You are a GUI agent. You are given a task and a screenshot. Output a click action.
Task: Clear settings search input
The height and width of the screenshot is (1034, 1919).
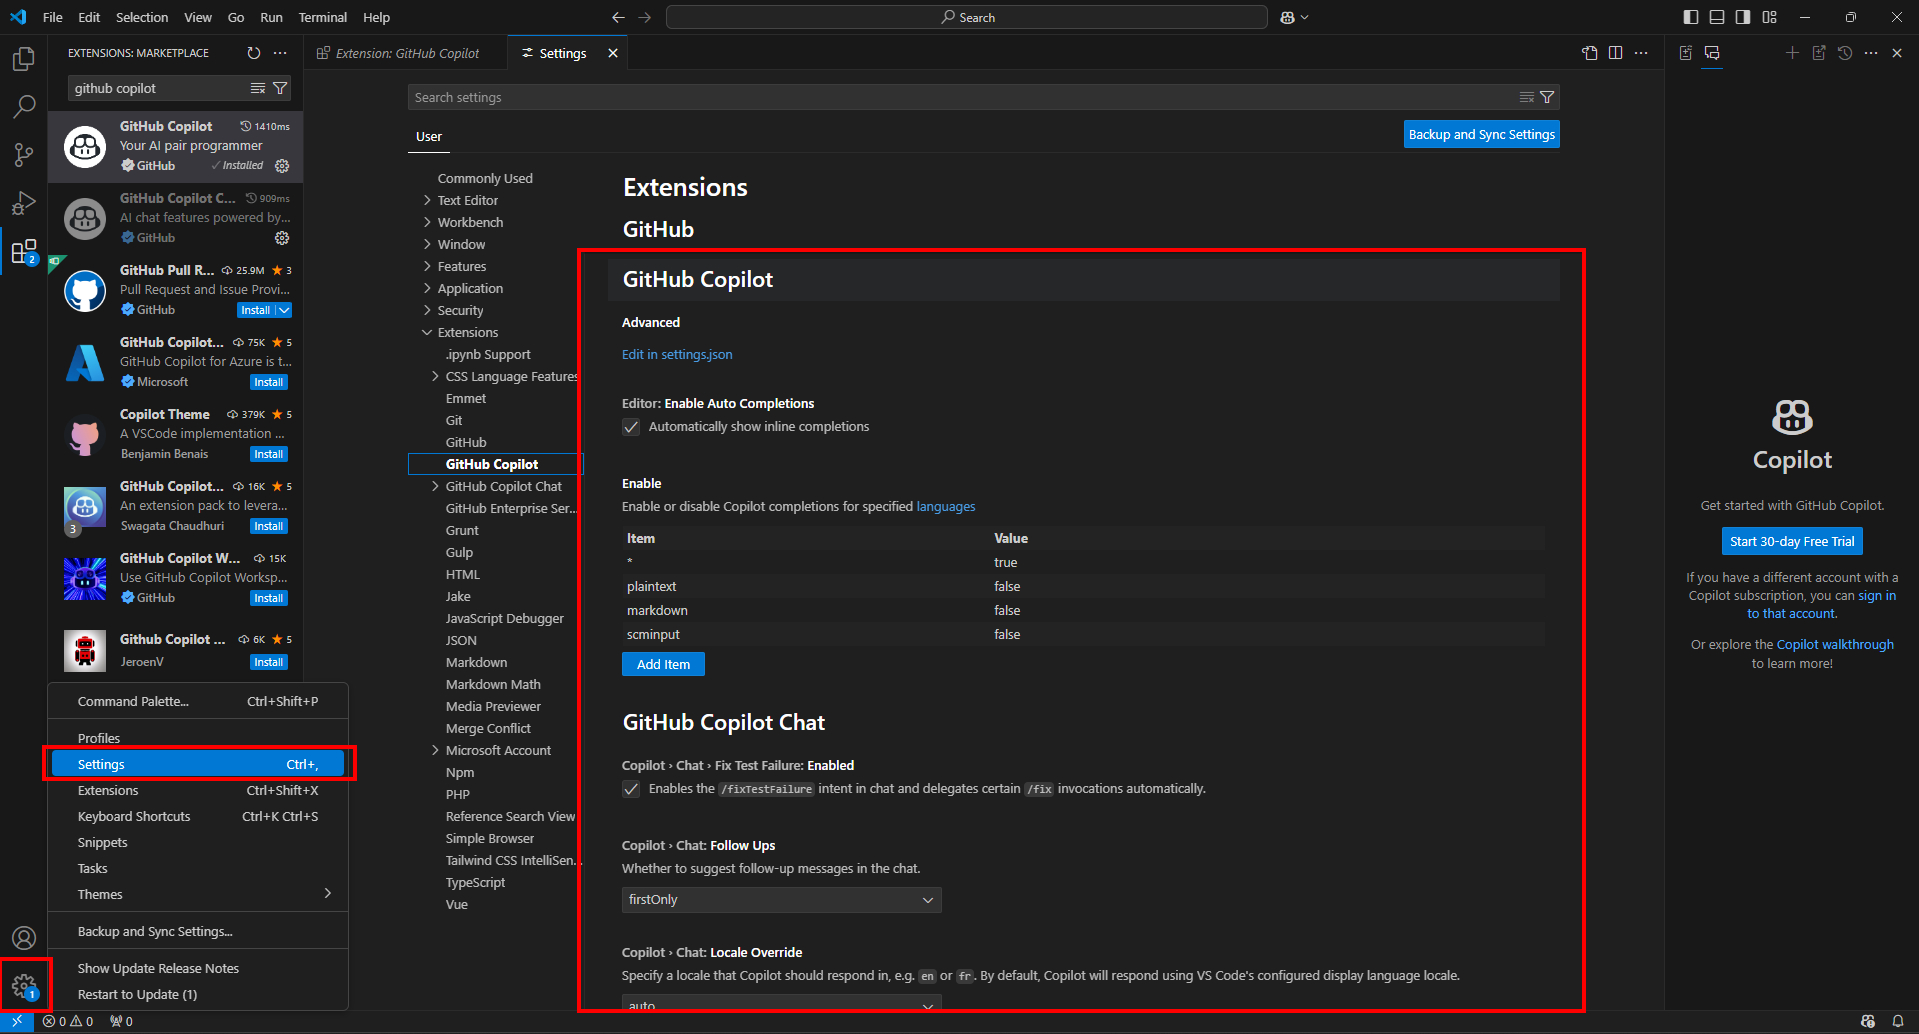pos(1527,97)
